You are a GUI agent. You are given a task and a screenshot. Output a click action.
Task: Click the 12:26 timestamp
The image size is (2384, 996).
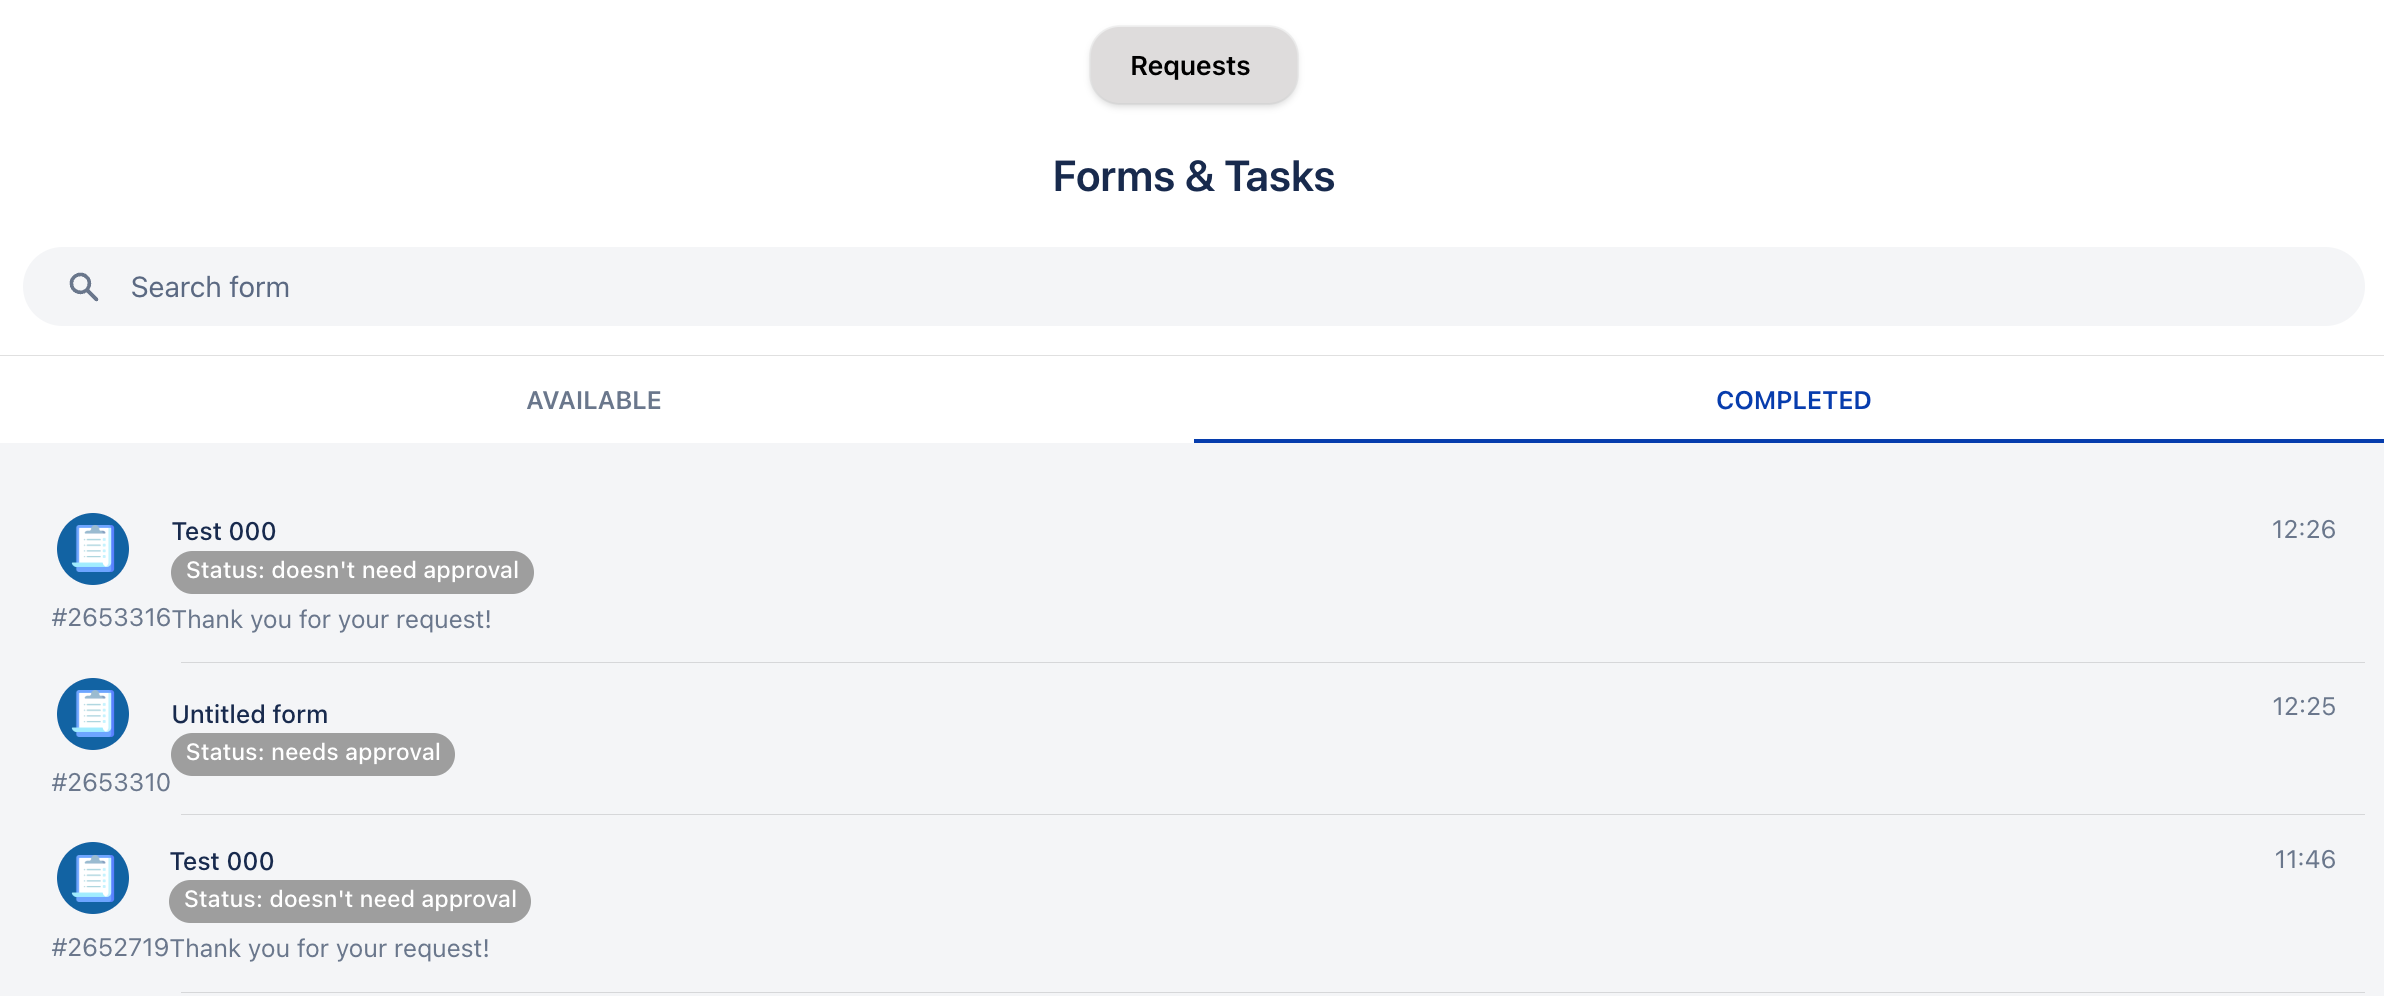point(2303,530)
